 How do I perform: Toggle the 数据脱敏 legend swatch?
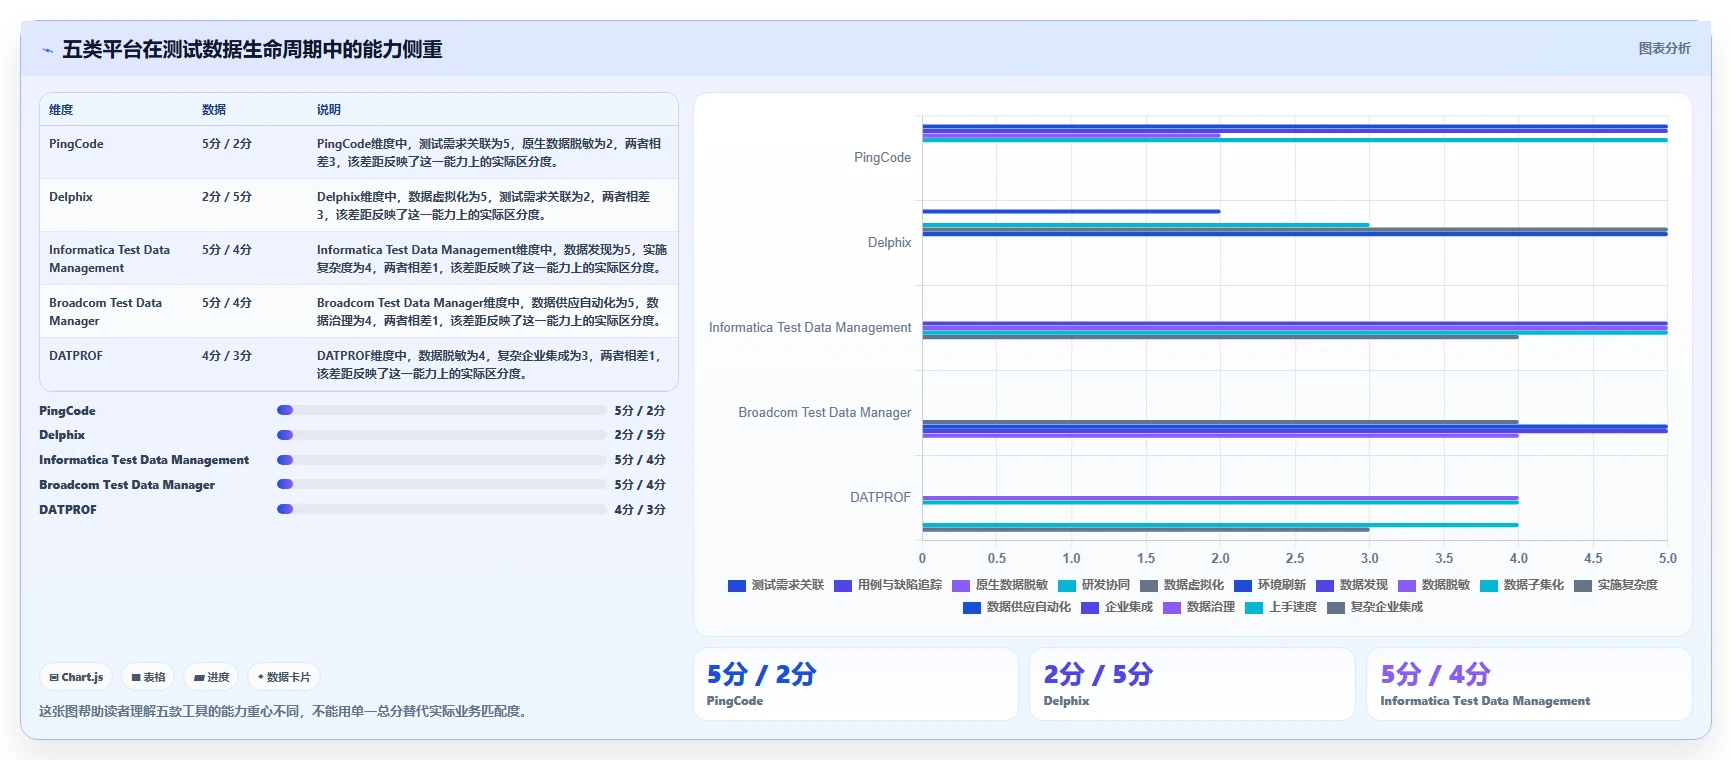point(1407,585)
